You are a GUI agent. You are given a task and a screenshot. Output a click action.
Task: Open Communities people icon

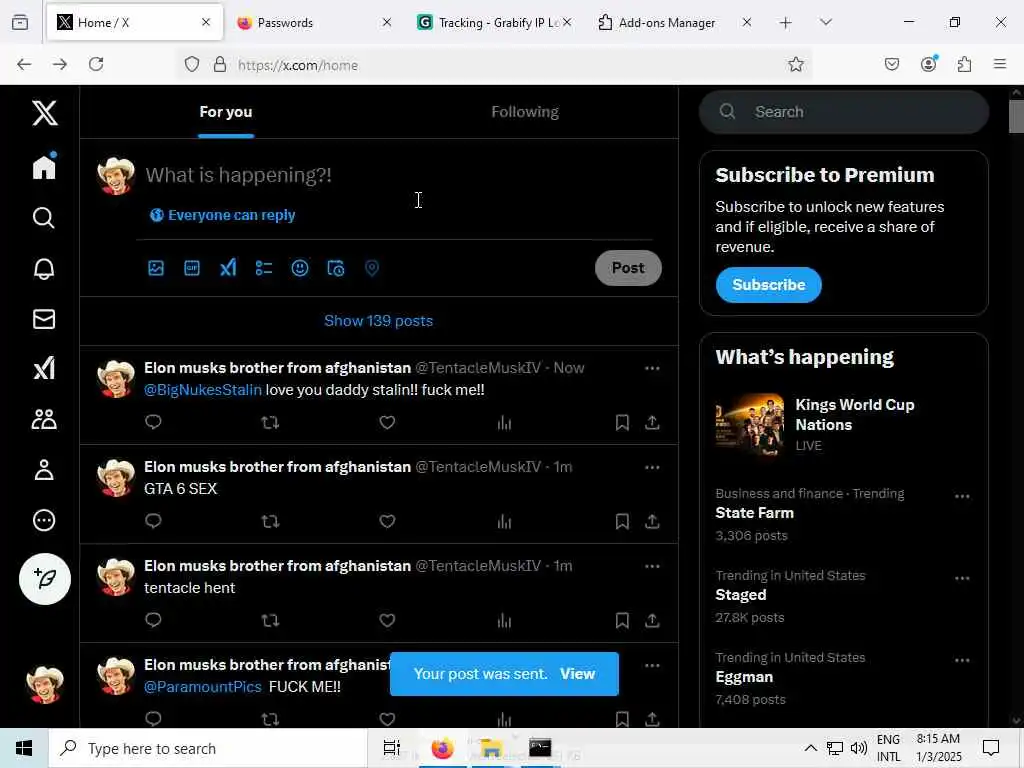44,419
